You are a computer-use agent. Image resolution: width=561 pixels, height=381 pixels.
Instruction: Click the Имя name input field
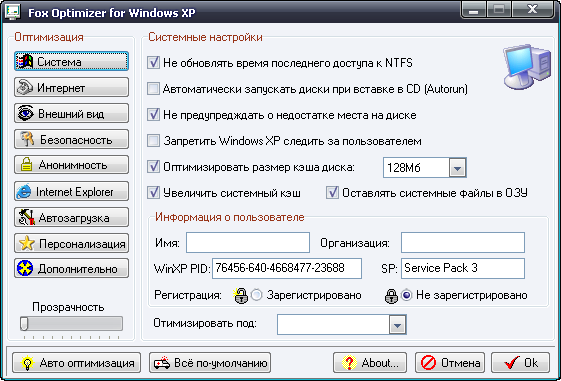click(248, 243)
